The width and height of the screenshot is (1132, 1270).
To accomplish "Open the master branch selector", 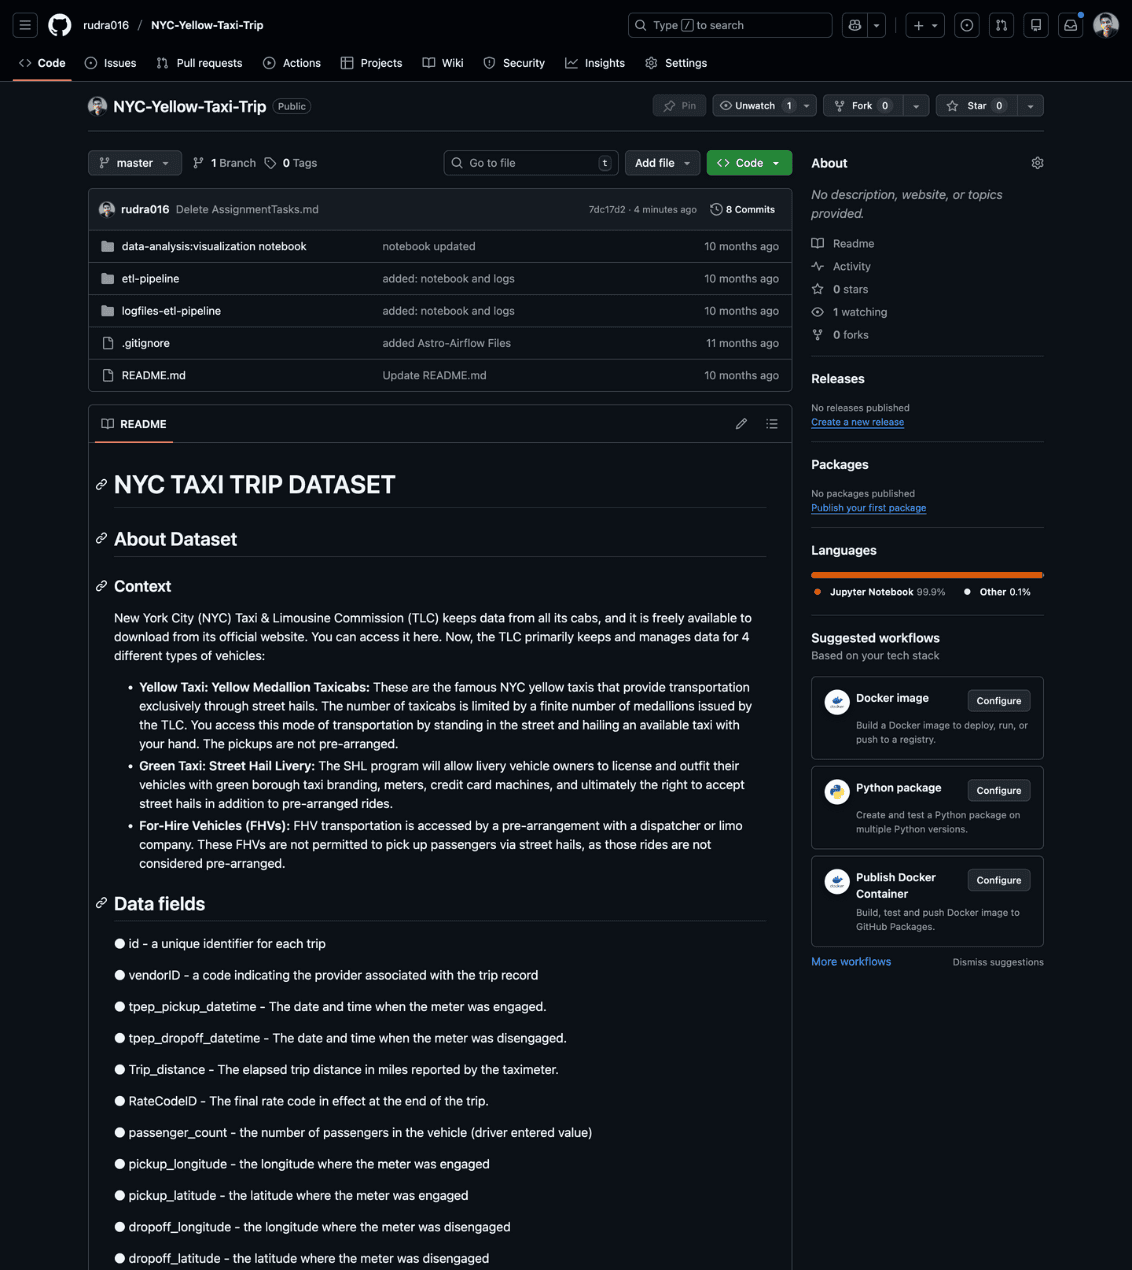I will [134, 162].
